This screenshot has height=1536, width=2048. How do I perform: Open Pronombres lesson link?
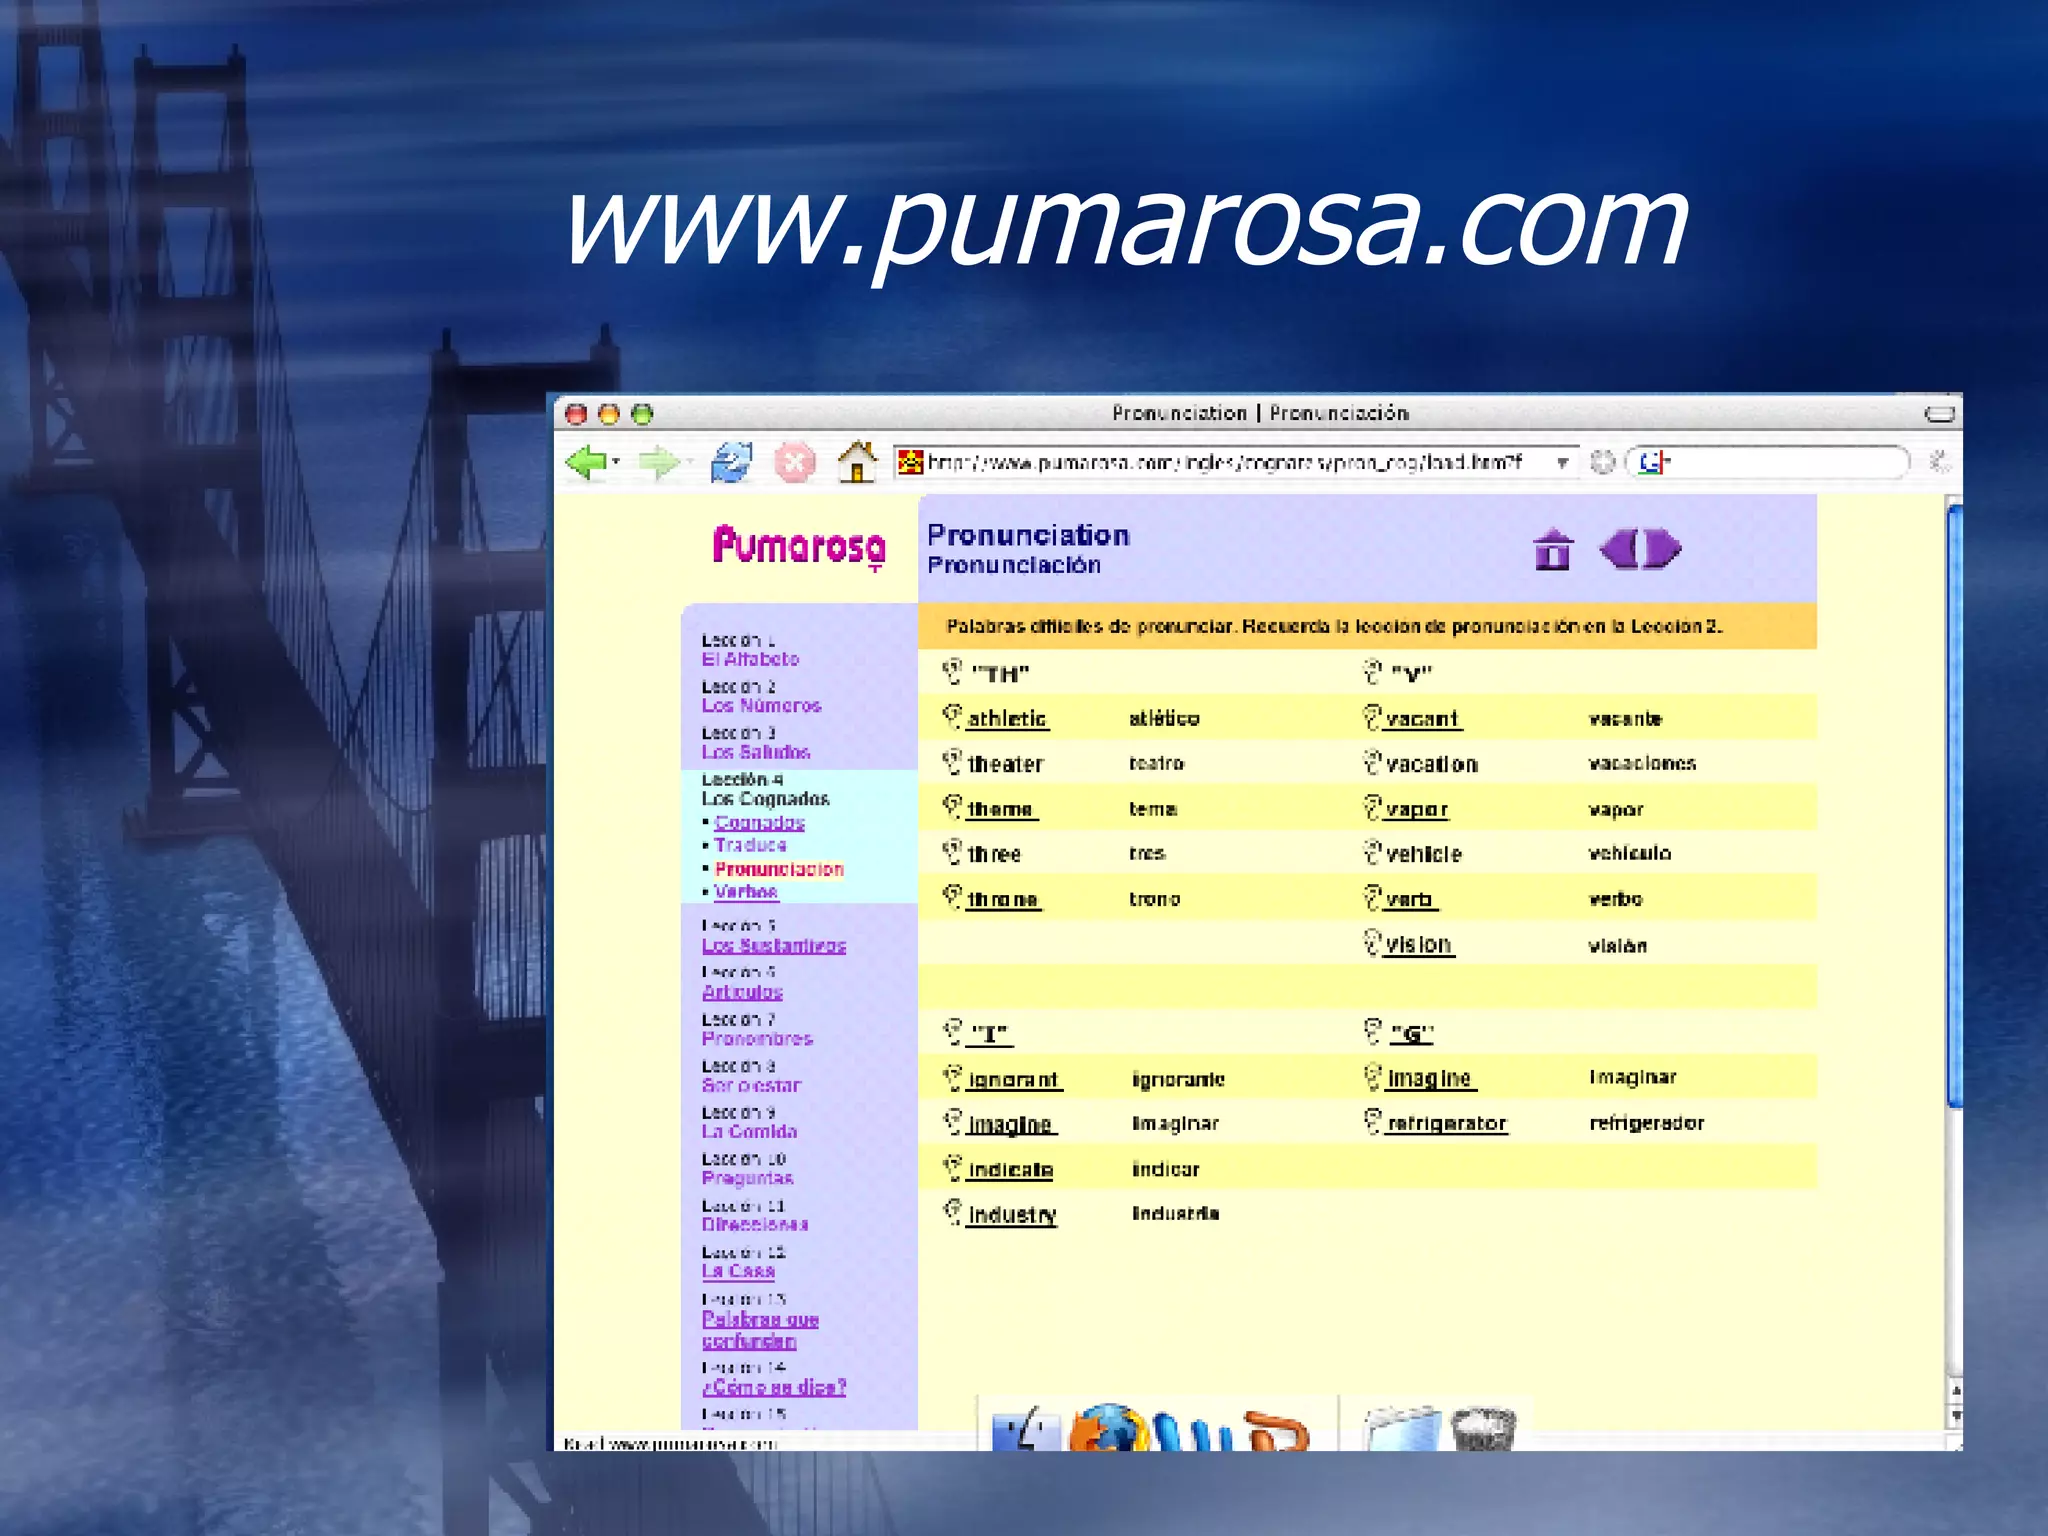coord(757,1038)
